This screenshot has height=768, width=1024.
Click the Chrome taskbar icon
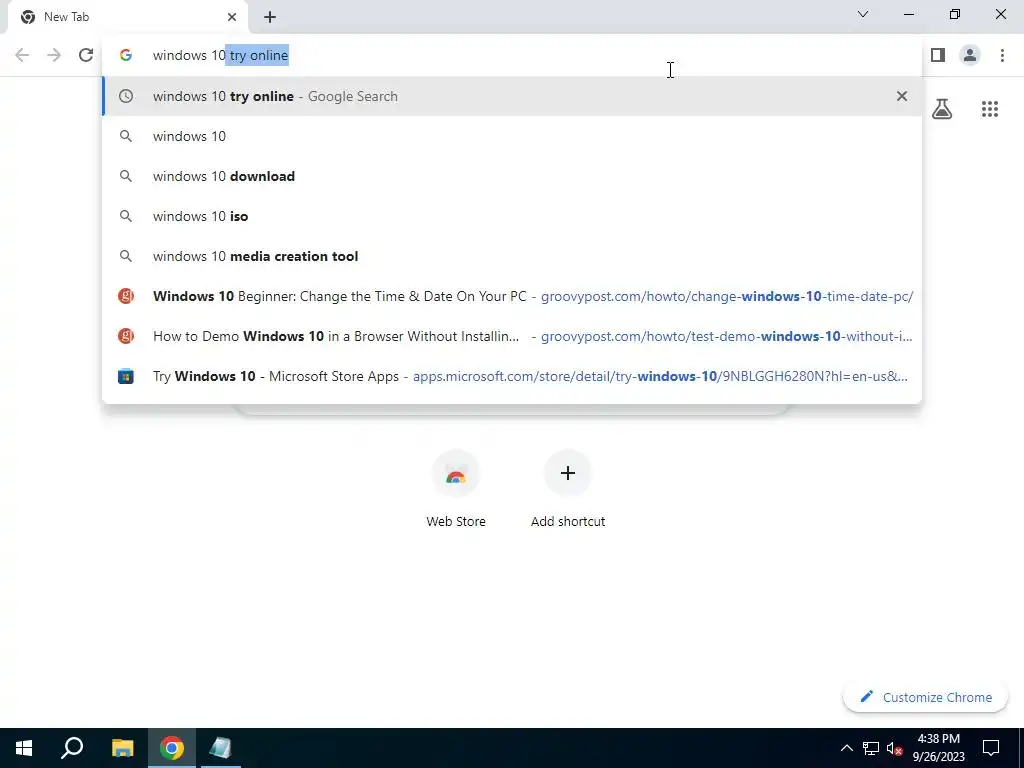[x=172, y=748]
